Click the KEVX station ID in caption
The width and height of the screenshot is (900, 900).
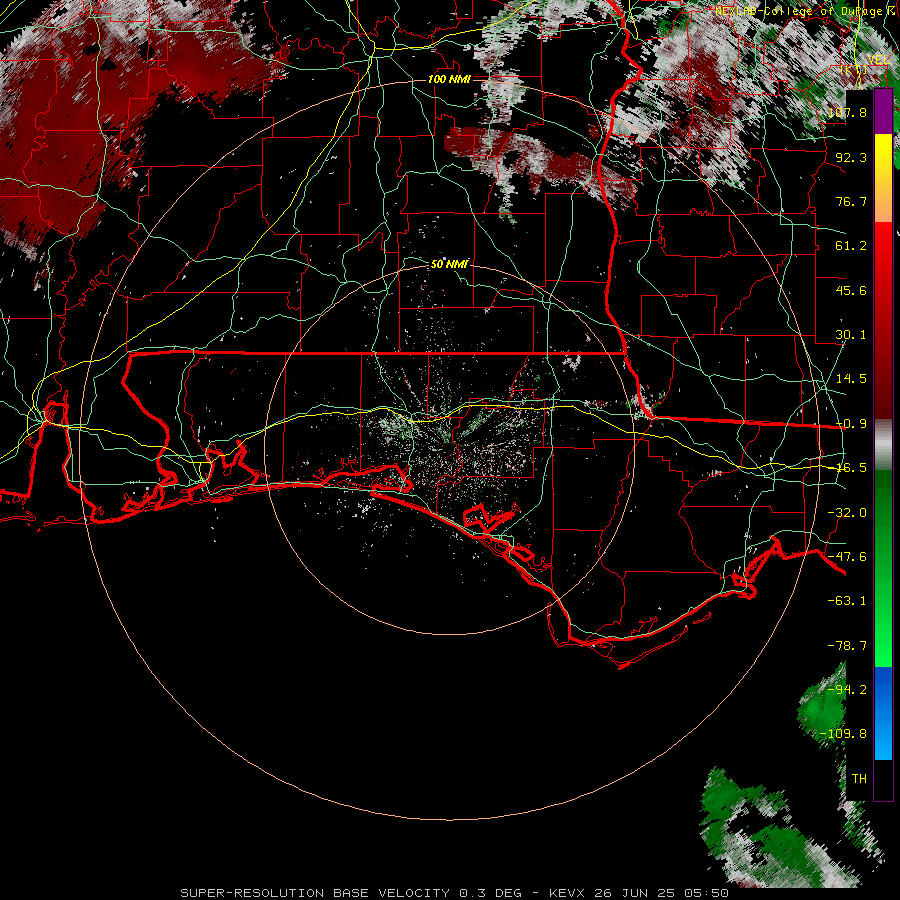[x=568, y=893]
